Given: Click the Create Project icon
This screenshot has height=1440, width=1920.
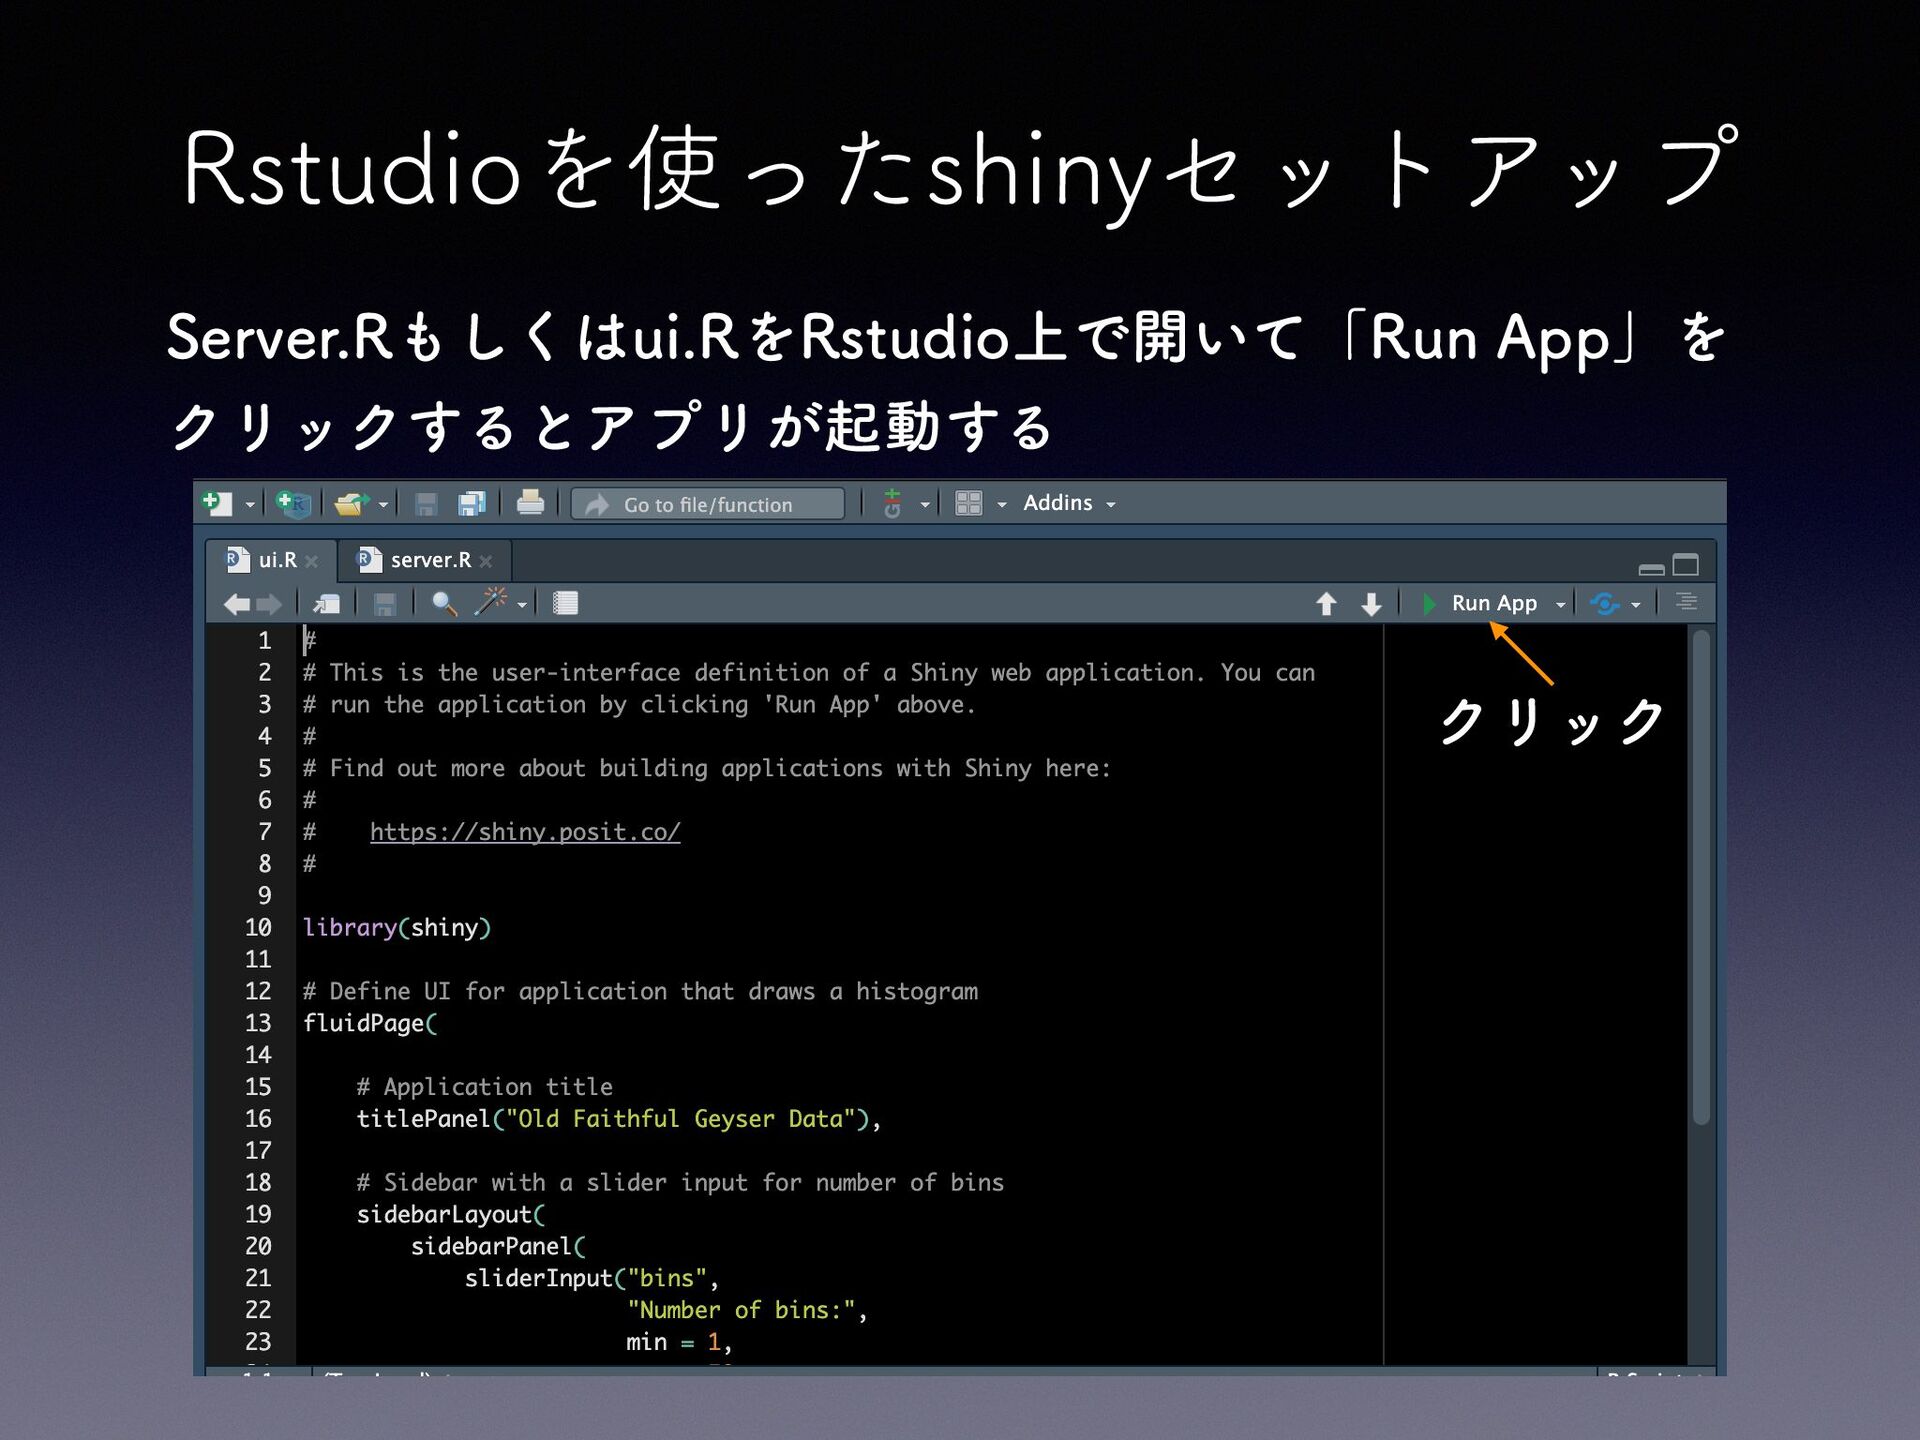Looking at the screenshot, I should click(x=294, y=503).
